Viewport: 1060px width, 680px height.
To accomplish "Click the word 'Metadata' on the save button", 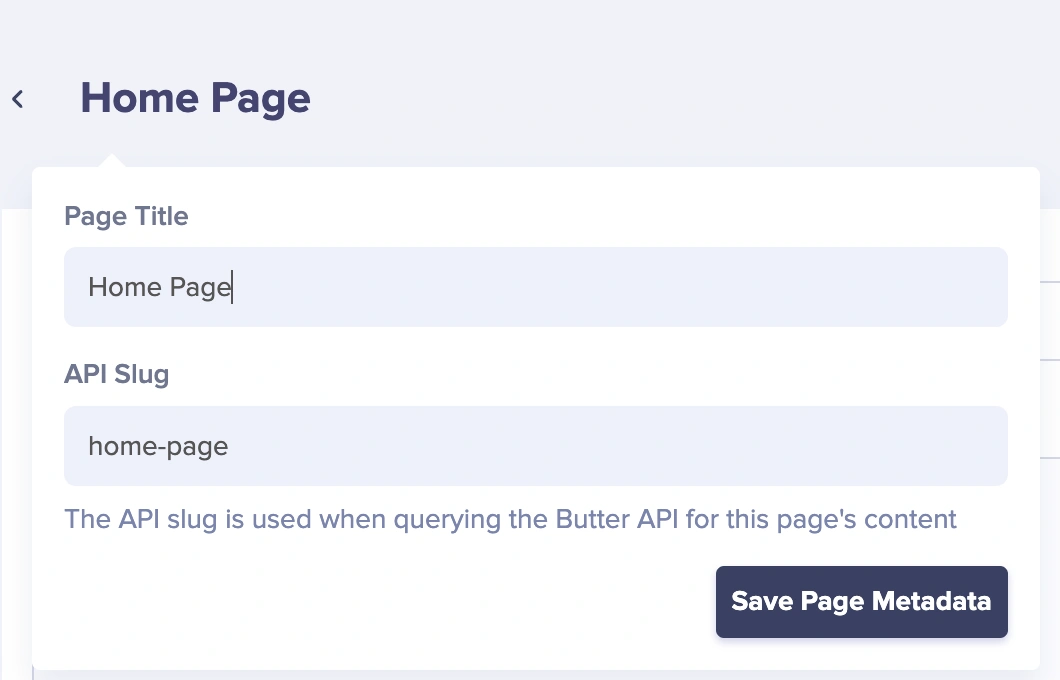I will tap(932, 601).
